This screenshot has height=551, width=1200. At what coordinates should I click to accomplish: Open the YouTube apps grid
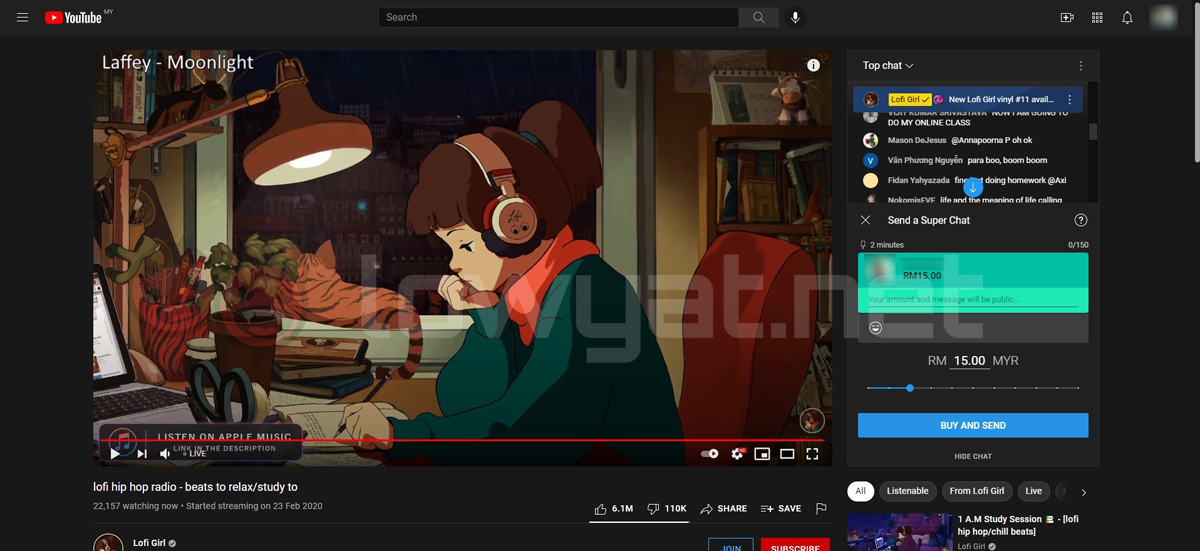click(x=1097, y=17)
